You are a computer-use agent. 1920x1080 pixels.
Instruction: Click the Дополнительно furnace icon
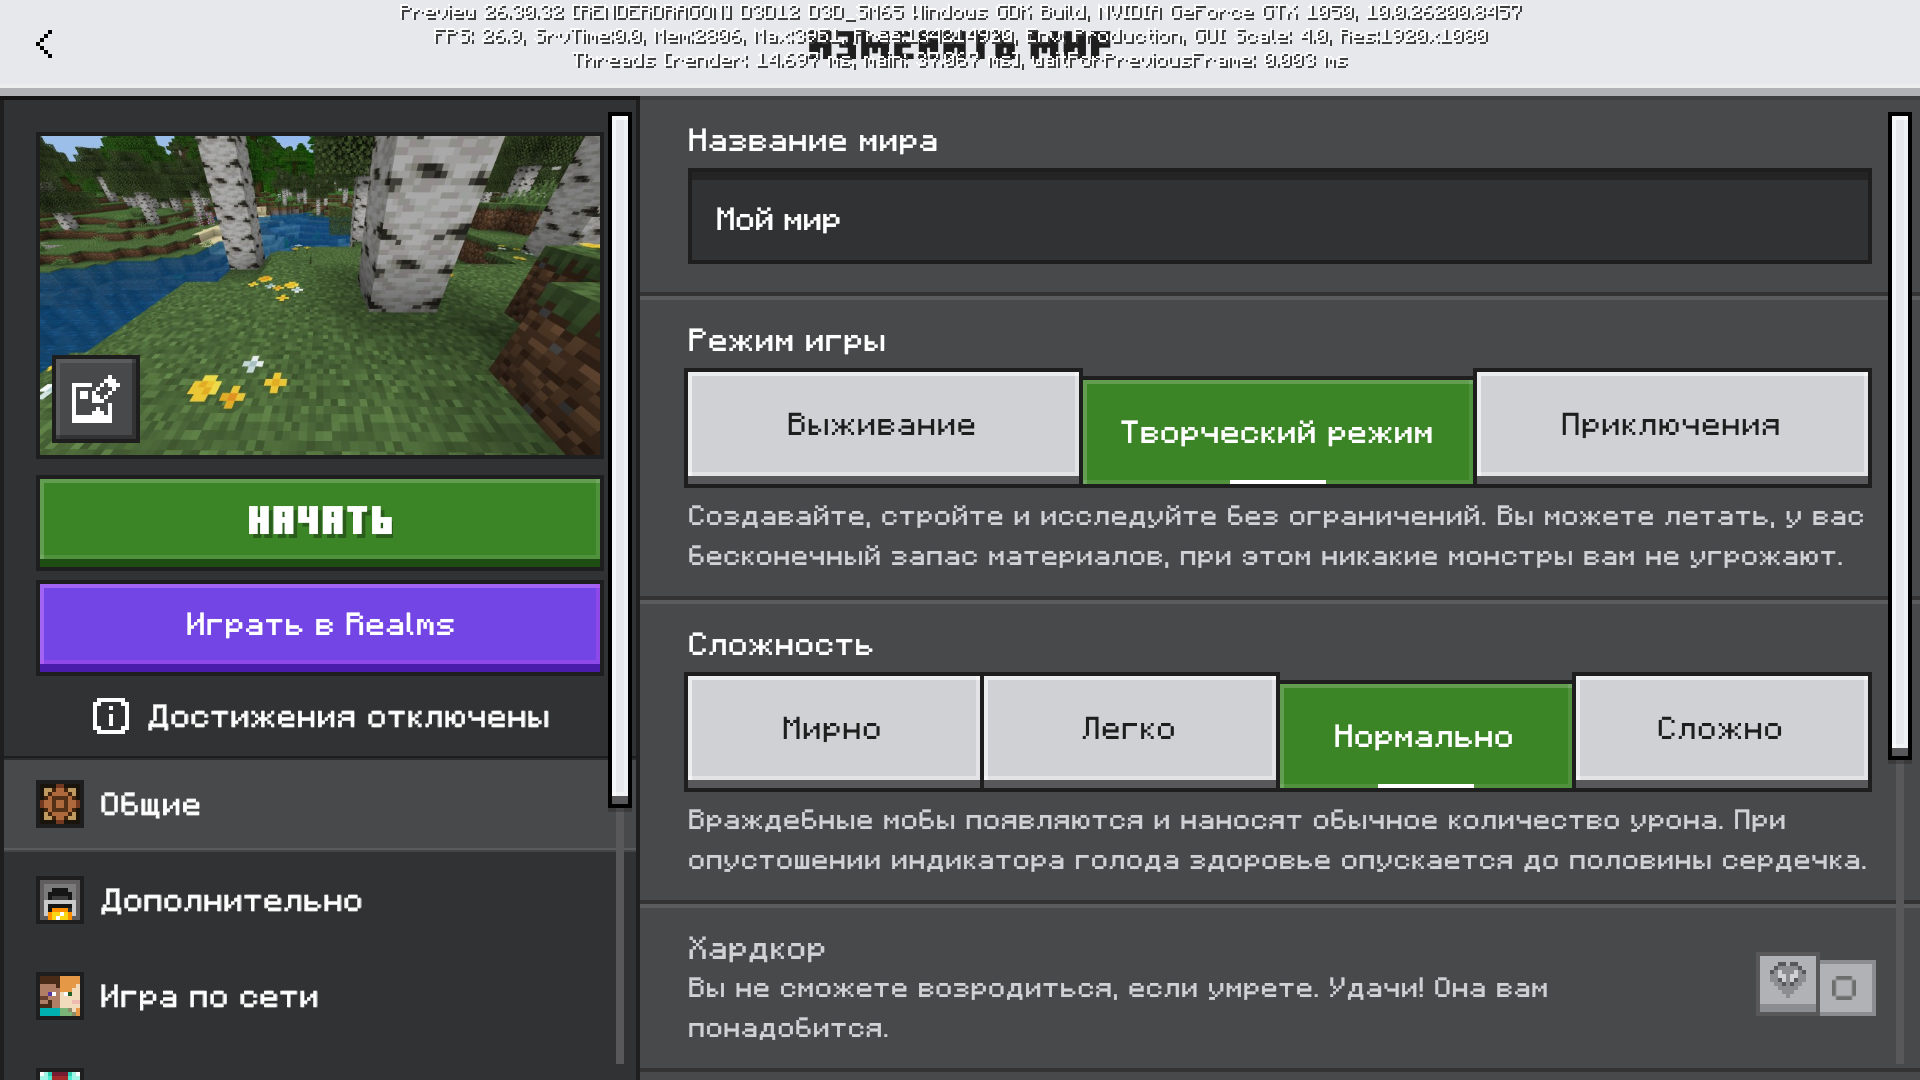pos(60,900)
